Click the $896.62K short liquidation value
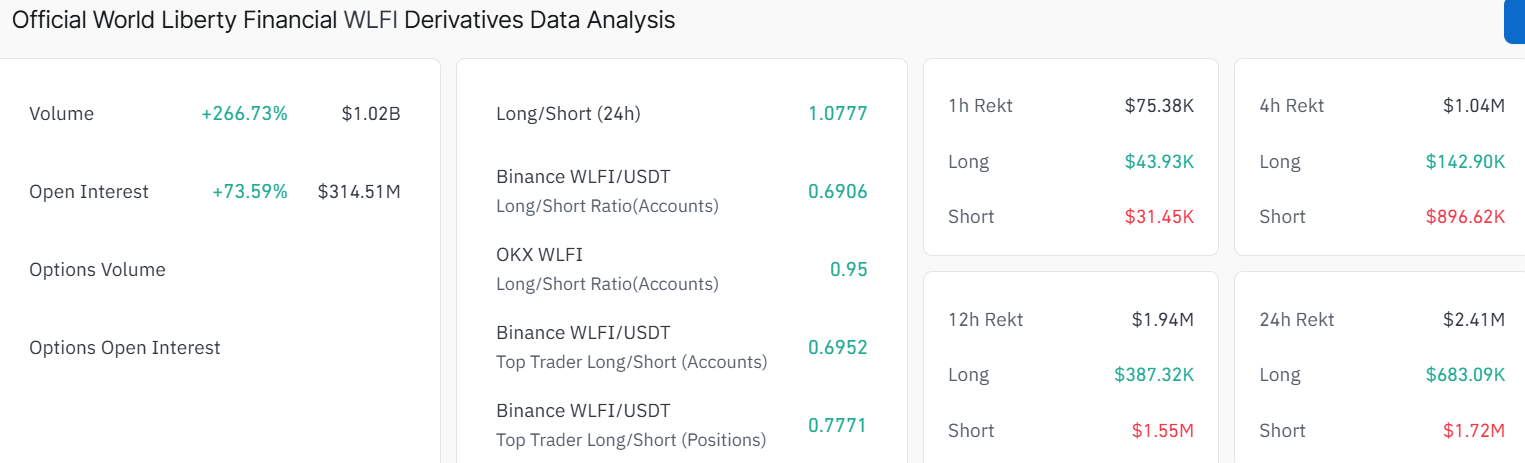 1465,217
